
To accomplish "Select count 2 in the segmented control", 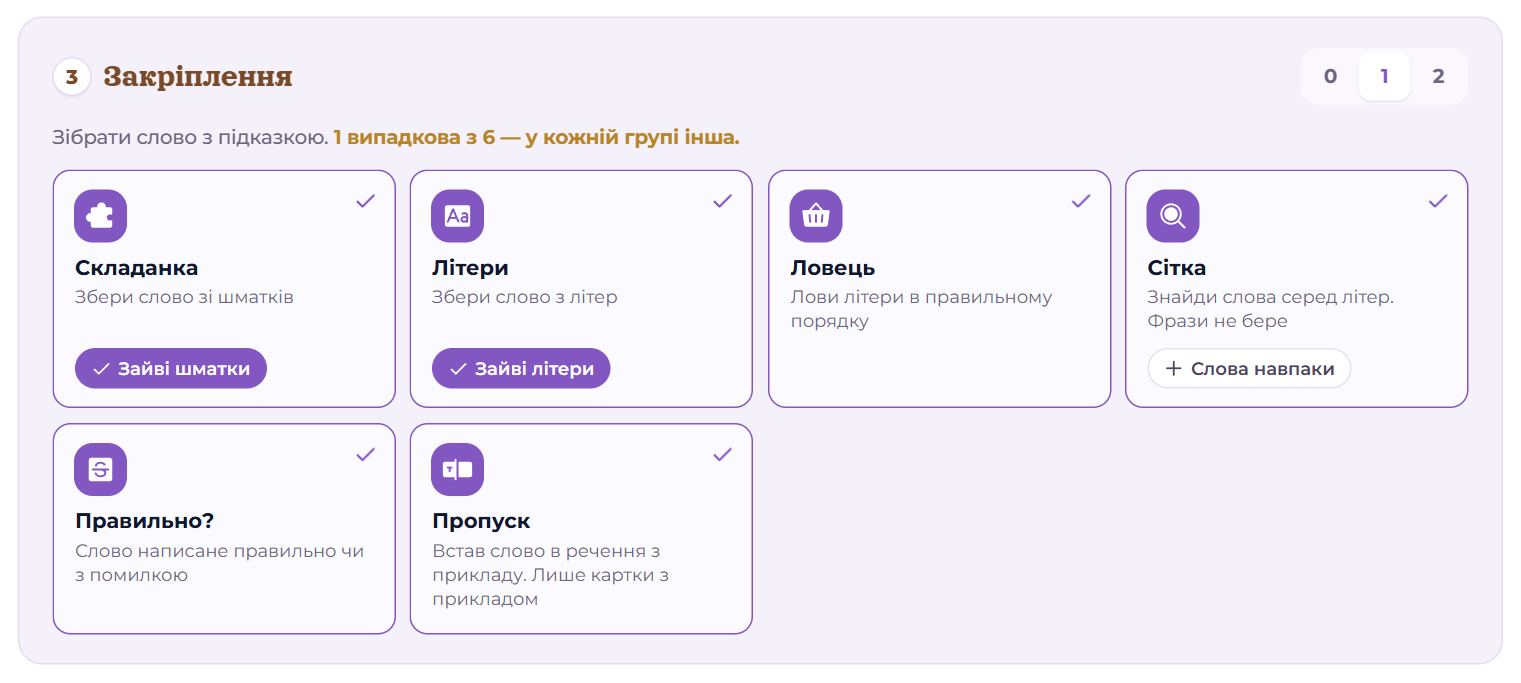I will [x=1438, y=76].
